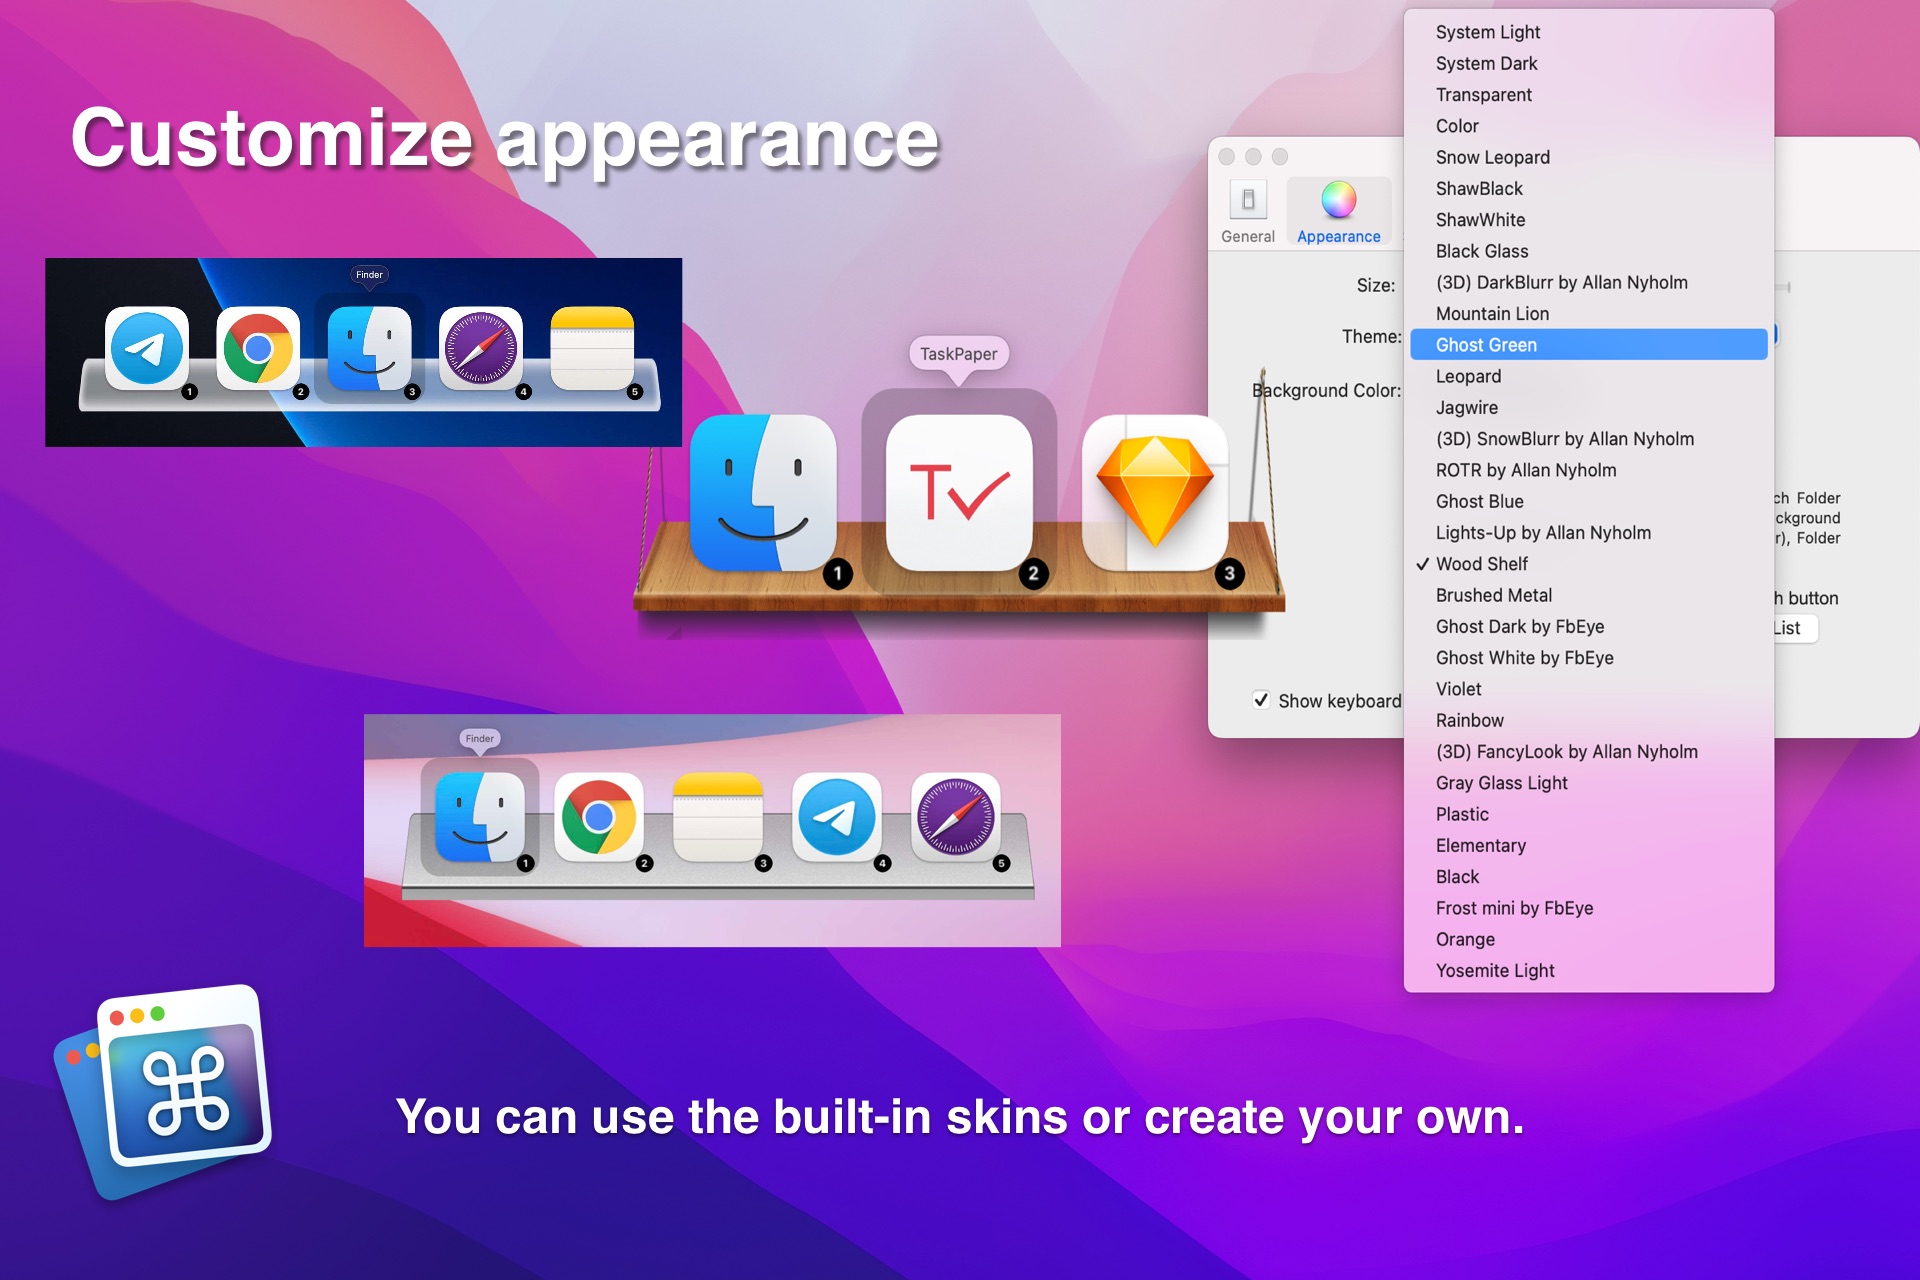1920x1280 pixels.
Task: Select Ghost Dark by FbEye
Action: click(x=1589, y=627)
